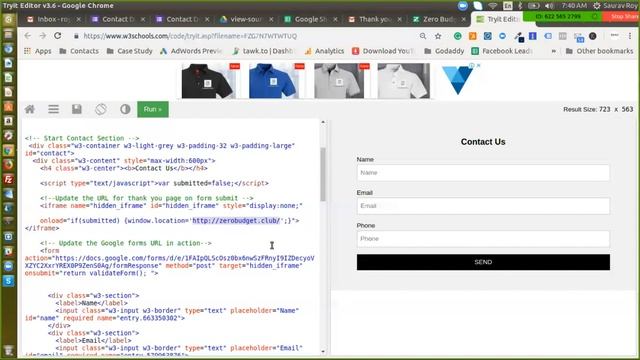Toggle dark theme contrast icon
The height and width of the screenshot is (360, 640).
125,109
